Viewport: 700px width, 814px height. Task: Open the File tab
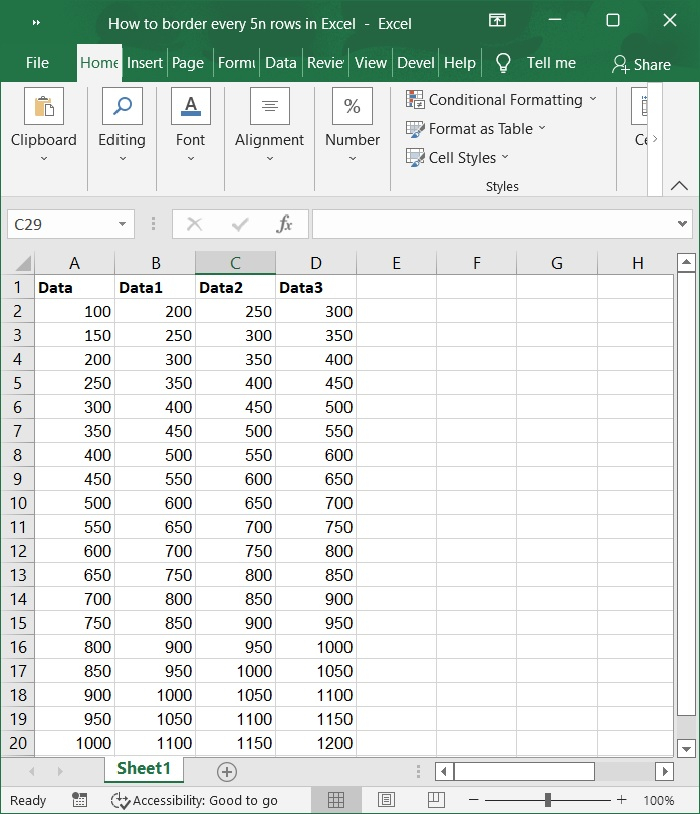pos(37,62)
